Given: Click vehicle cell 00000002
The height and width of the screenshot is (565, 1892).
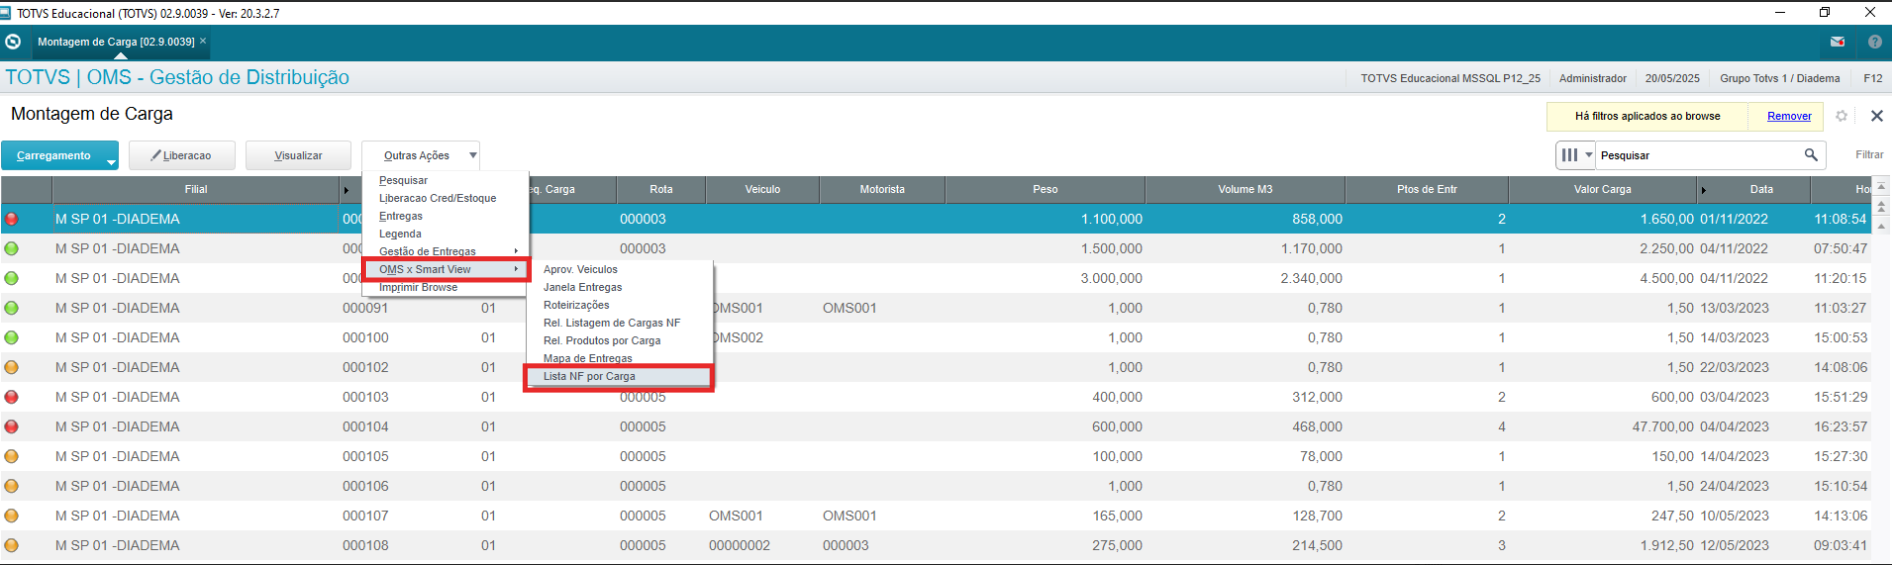Looking at the screenshot, I should coord(739,546).
